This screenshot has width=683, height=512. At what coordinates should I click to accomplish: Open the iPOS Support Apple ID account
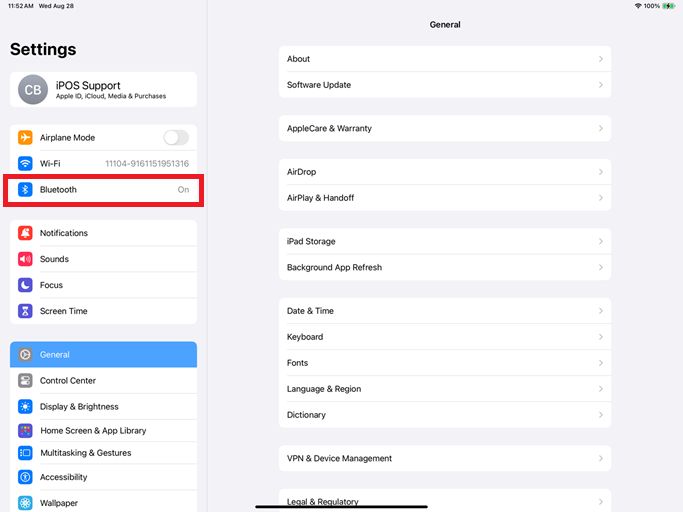click(103, 89)
